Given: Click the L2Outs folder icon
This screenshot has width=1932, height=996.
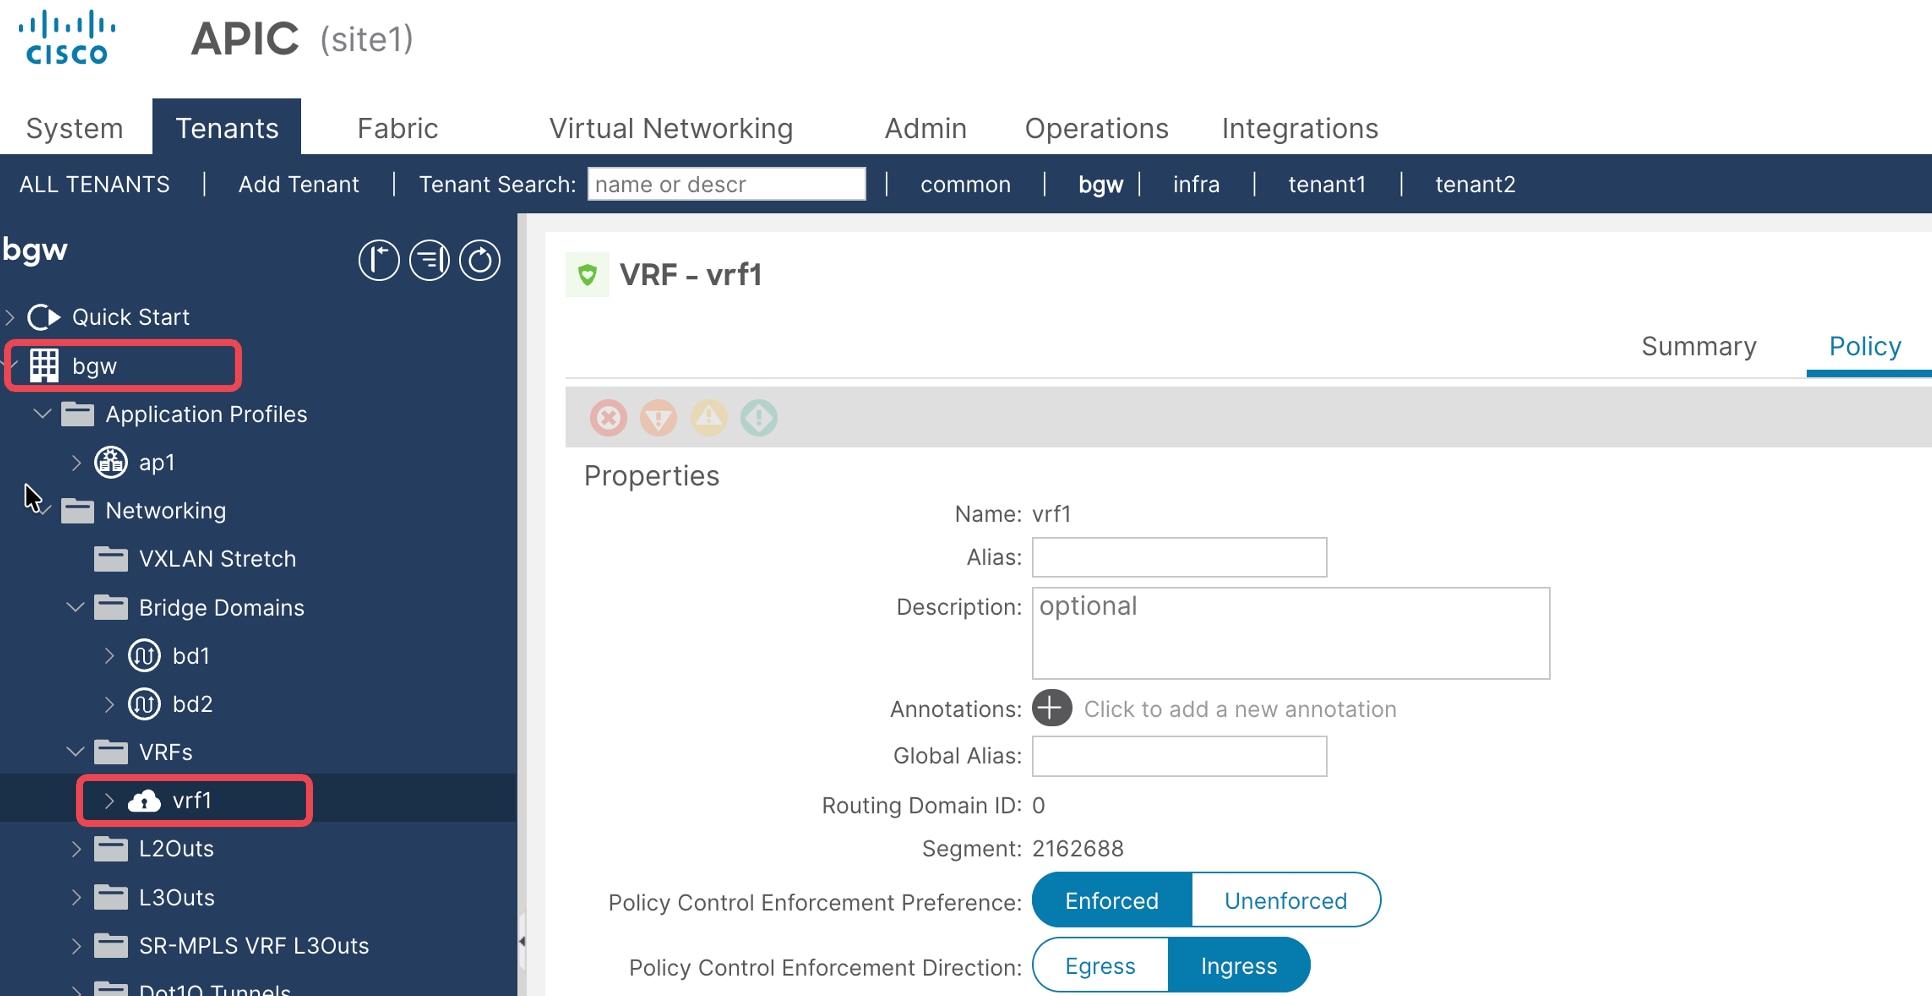Looking at the screenshot, I should [x=111, y=849].
